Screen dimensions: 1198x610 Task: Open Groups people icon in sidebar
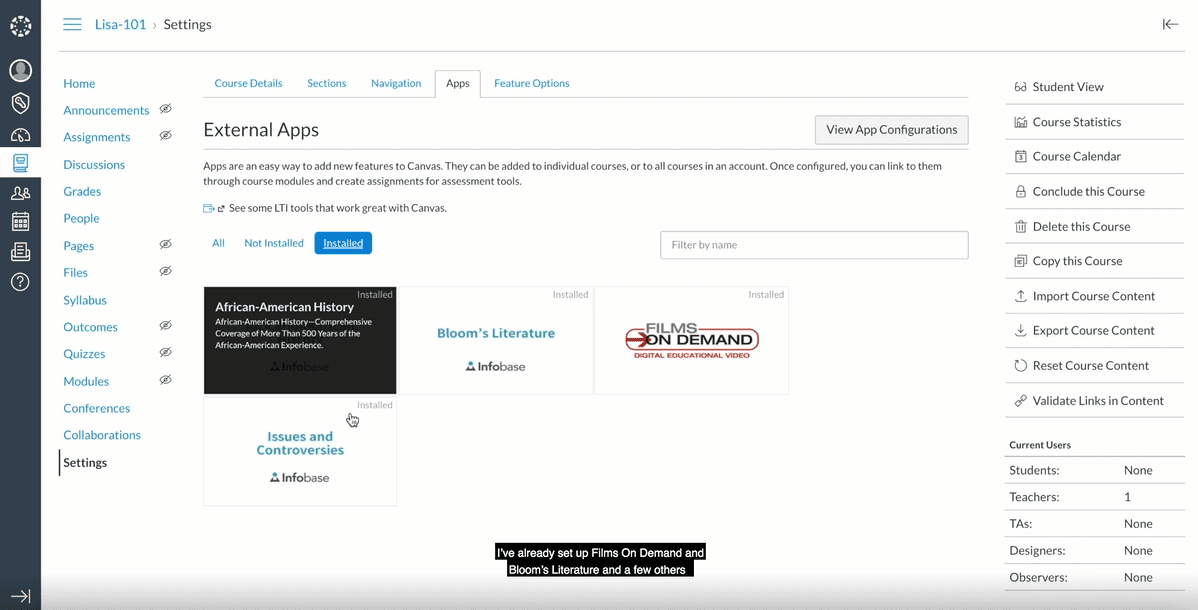point(21,193)
